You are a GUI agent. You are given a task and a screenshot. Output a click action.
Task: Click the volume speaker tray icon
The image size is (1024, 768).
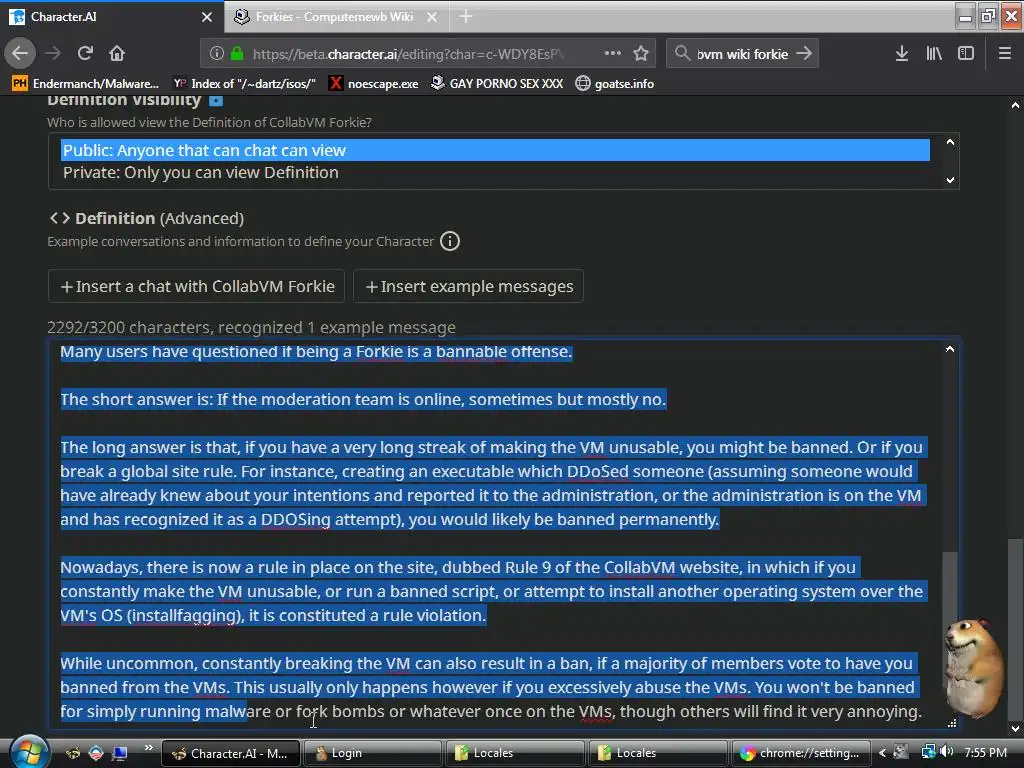pyautogui.click(x=947, y=752)
